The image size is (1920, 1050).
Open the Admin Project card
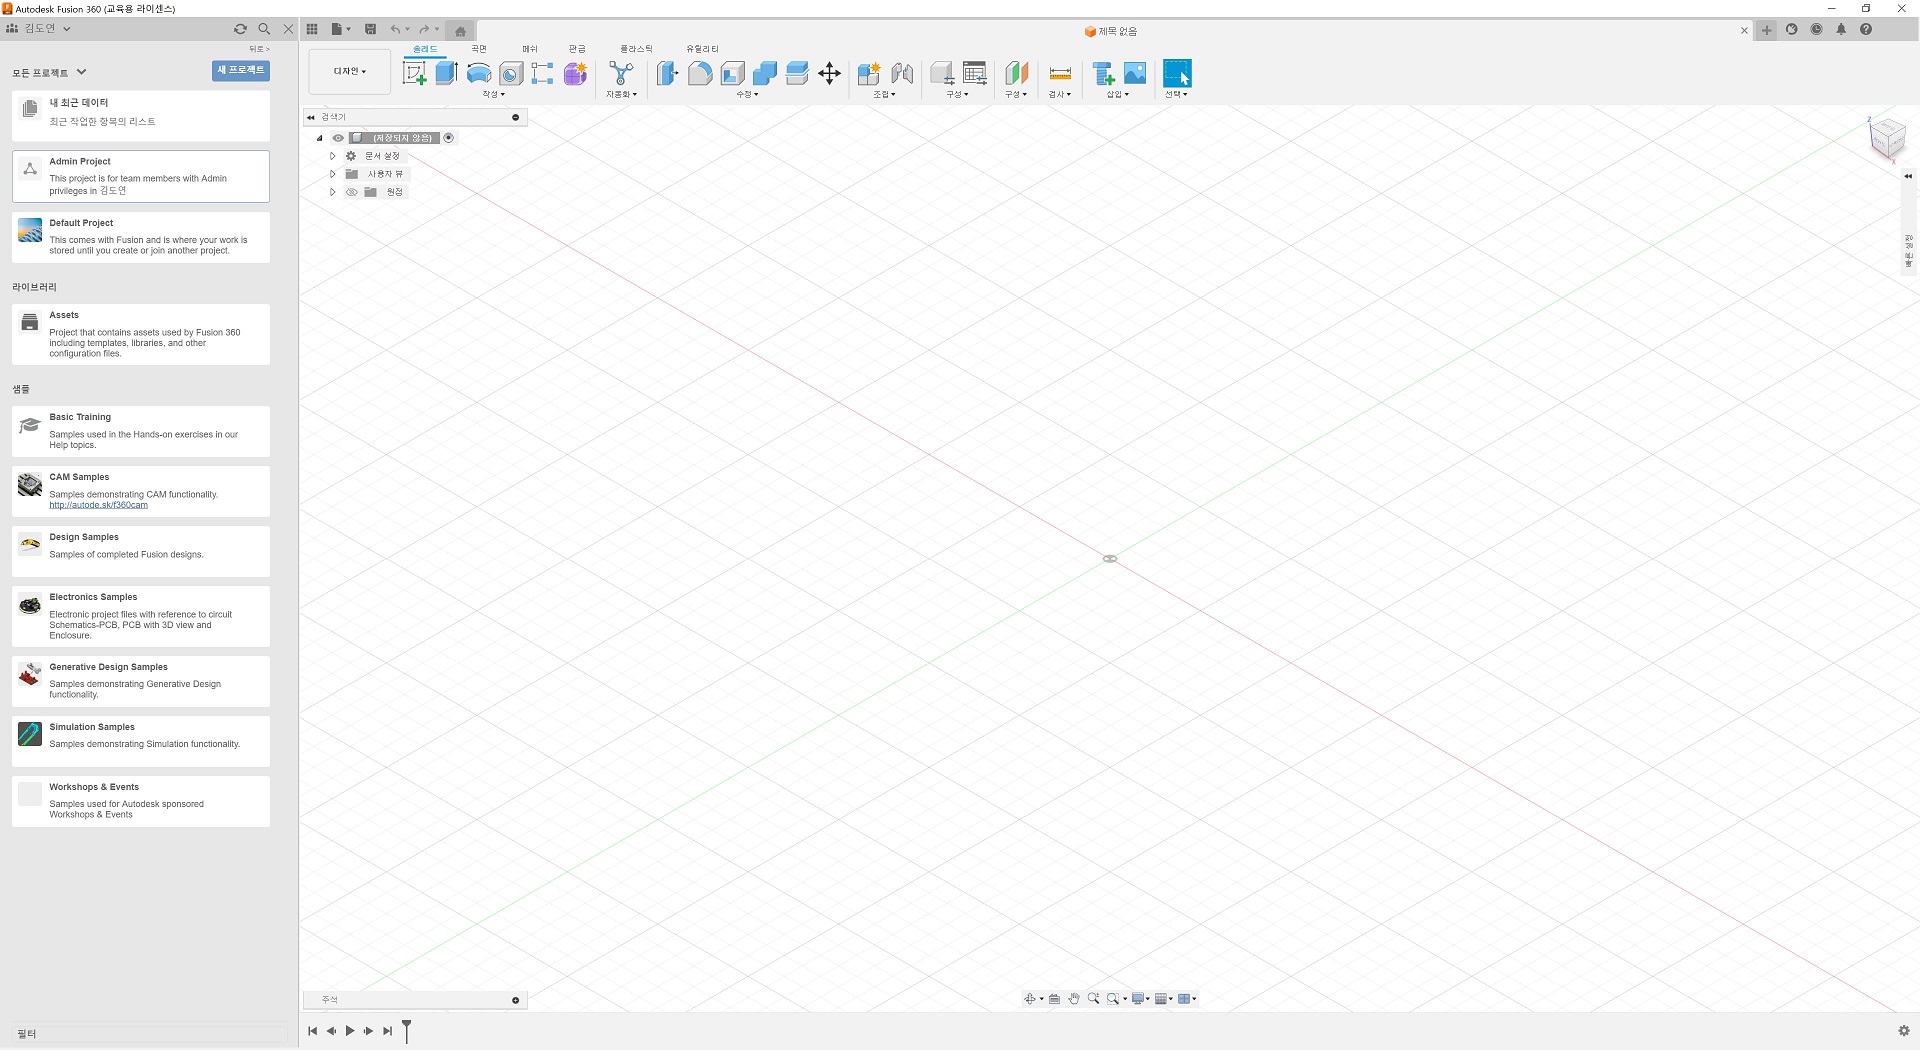pos(141,176)
